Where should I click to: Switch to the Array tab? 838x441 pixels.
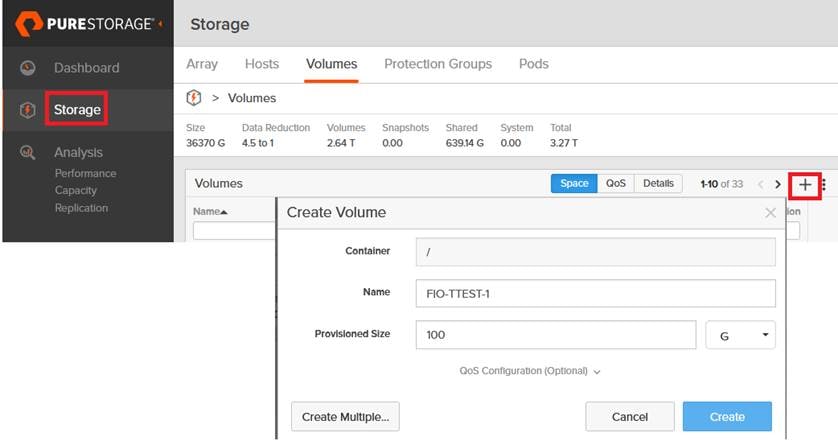click(x=202, y=64)
